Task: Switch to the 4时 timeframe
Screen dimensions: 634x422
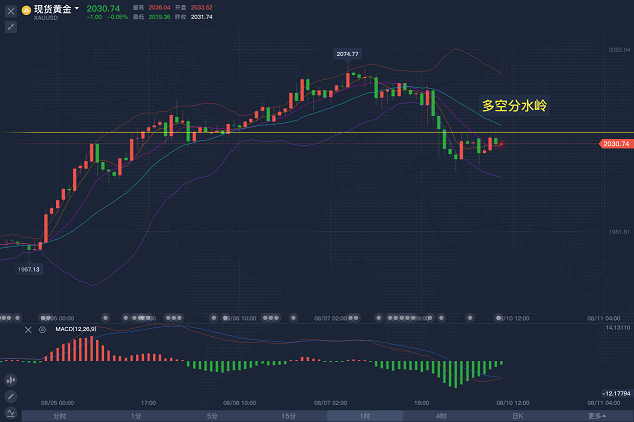Action: pyautogui.click(x=440, y=415)
